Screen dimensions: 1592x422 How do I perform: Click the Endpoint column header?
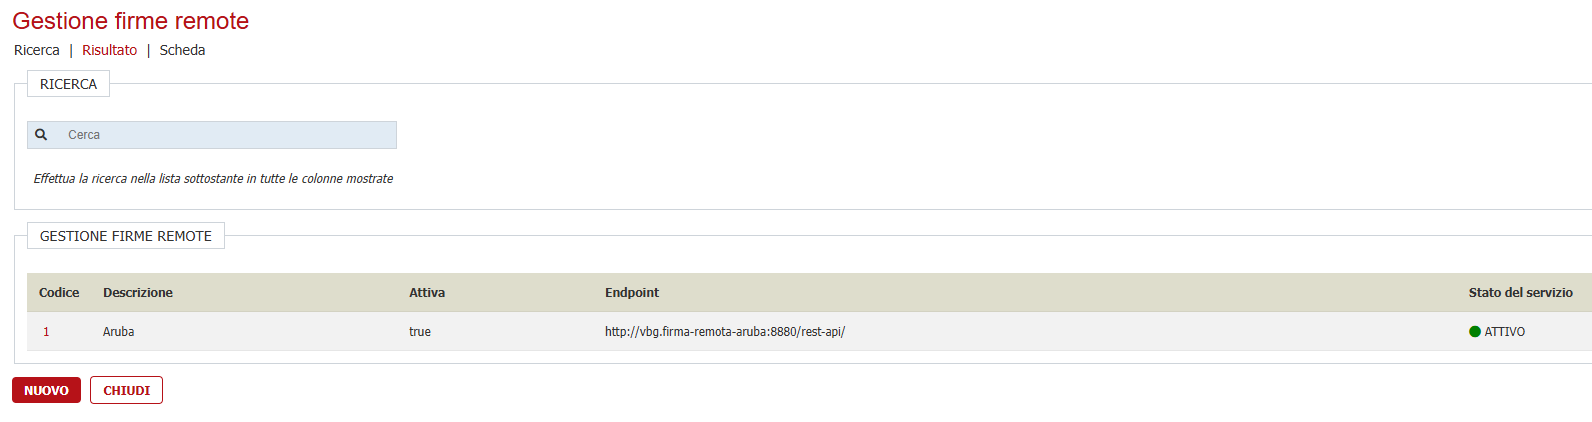(632, 293)
